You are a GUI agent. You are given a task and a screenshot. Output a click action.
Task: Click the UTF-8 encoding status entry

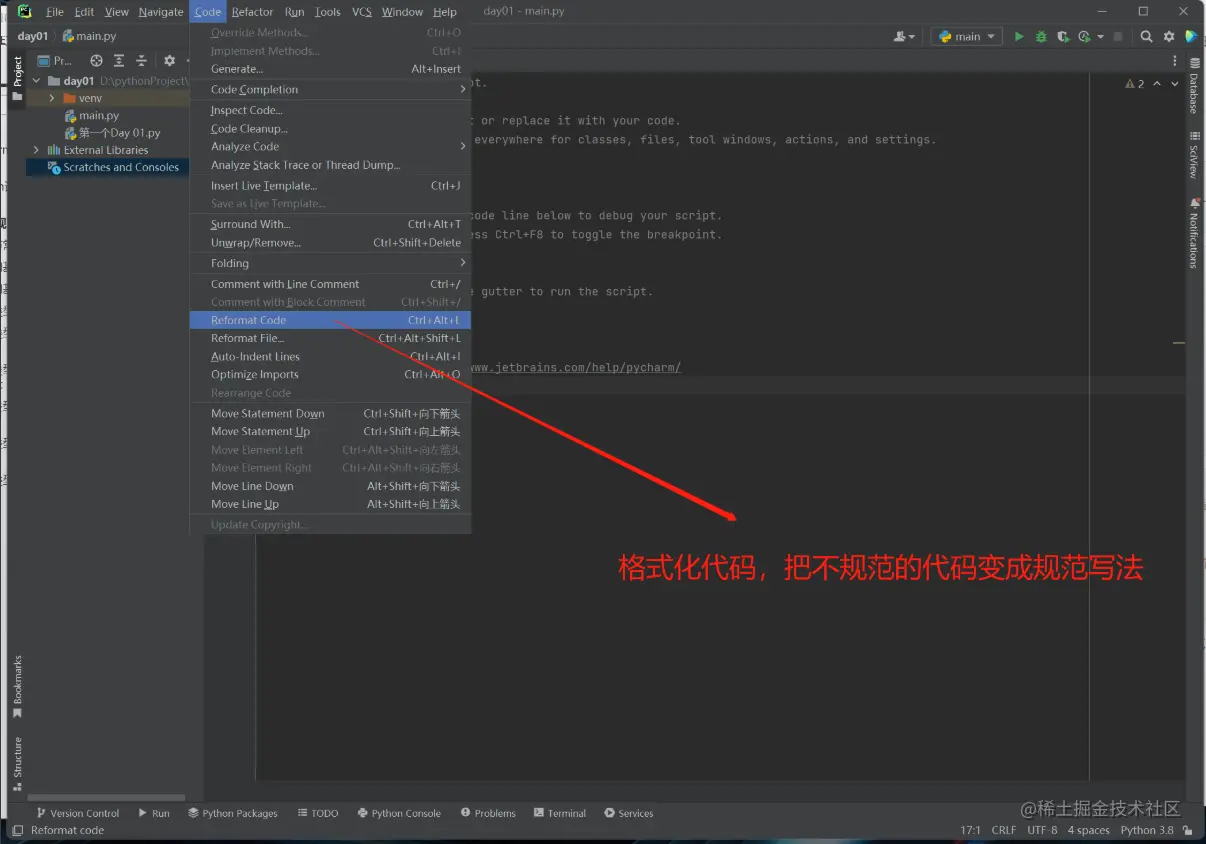click(1042, 830)
